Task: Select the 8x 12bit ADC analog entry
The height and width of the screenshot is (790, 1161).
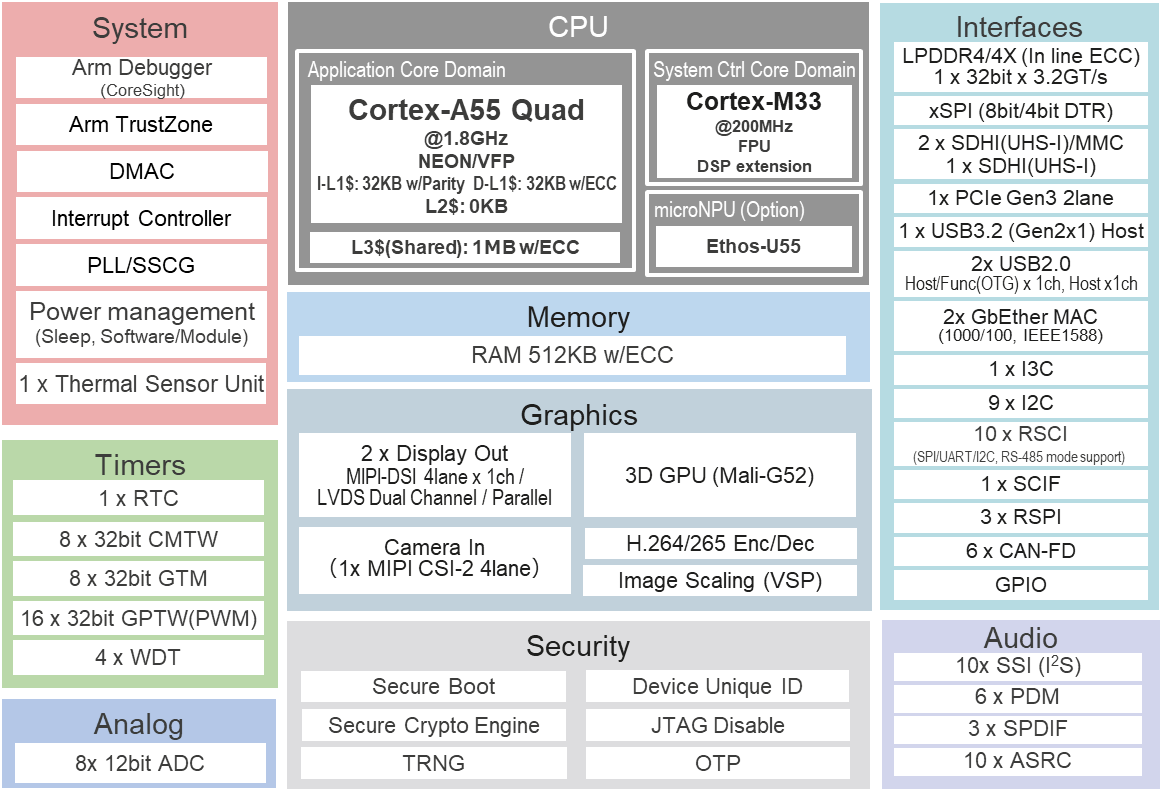Action: click(x=140, y=764)
